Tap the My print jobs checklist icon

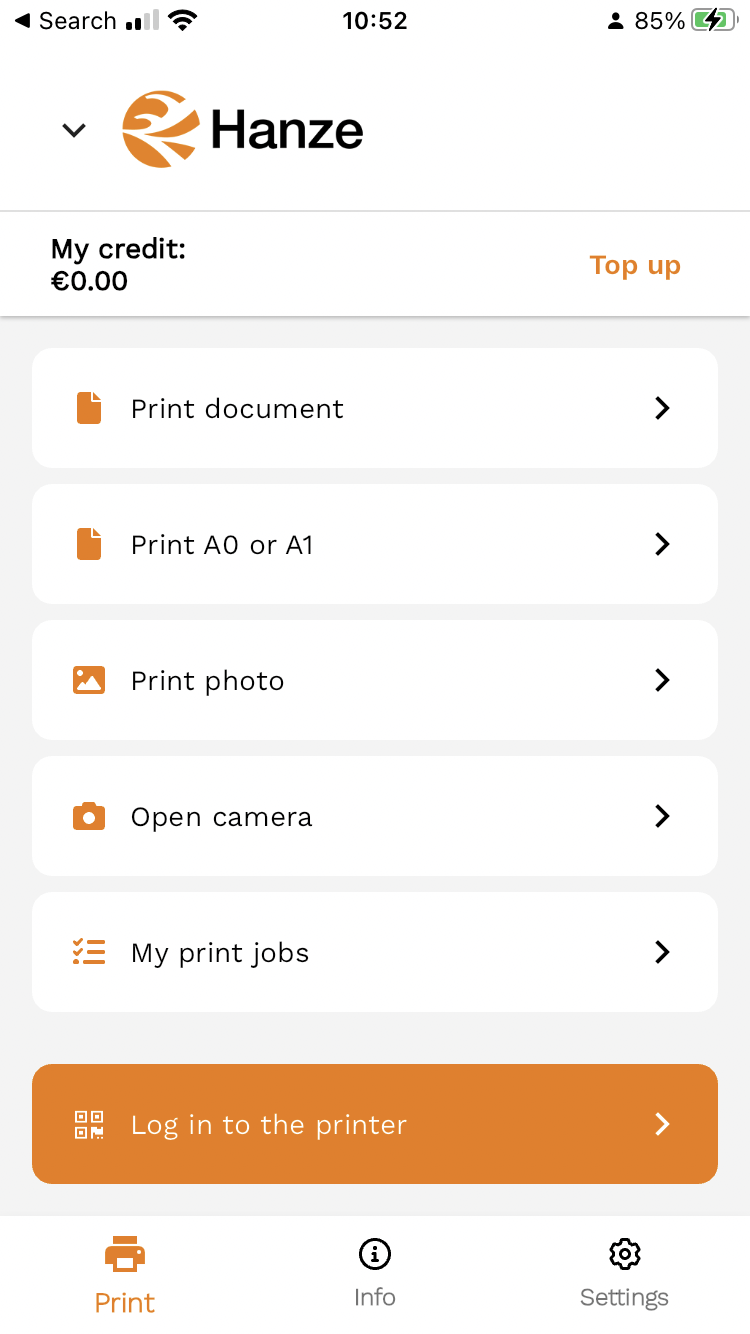coord(89,952)
